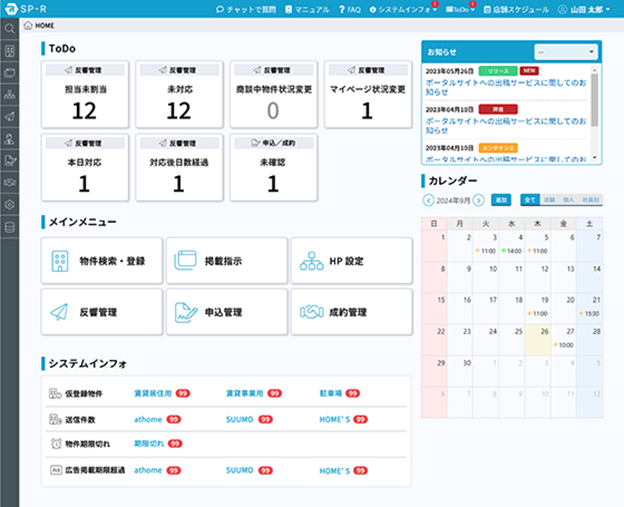Open the settings gear icon in sidebar
This screenshot has height=507, width=624.
9,204
